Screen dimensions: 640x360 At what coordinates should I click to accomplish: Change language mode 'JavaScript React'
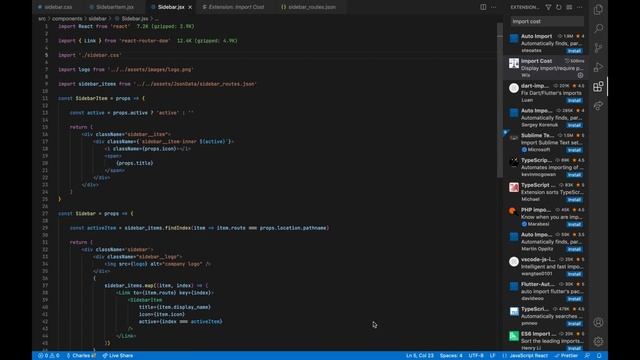coord(528,356)
